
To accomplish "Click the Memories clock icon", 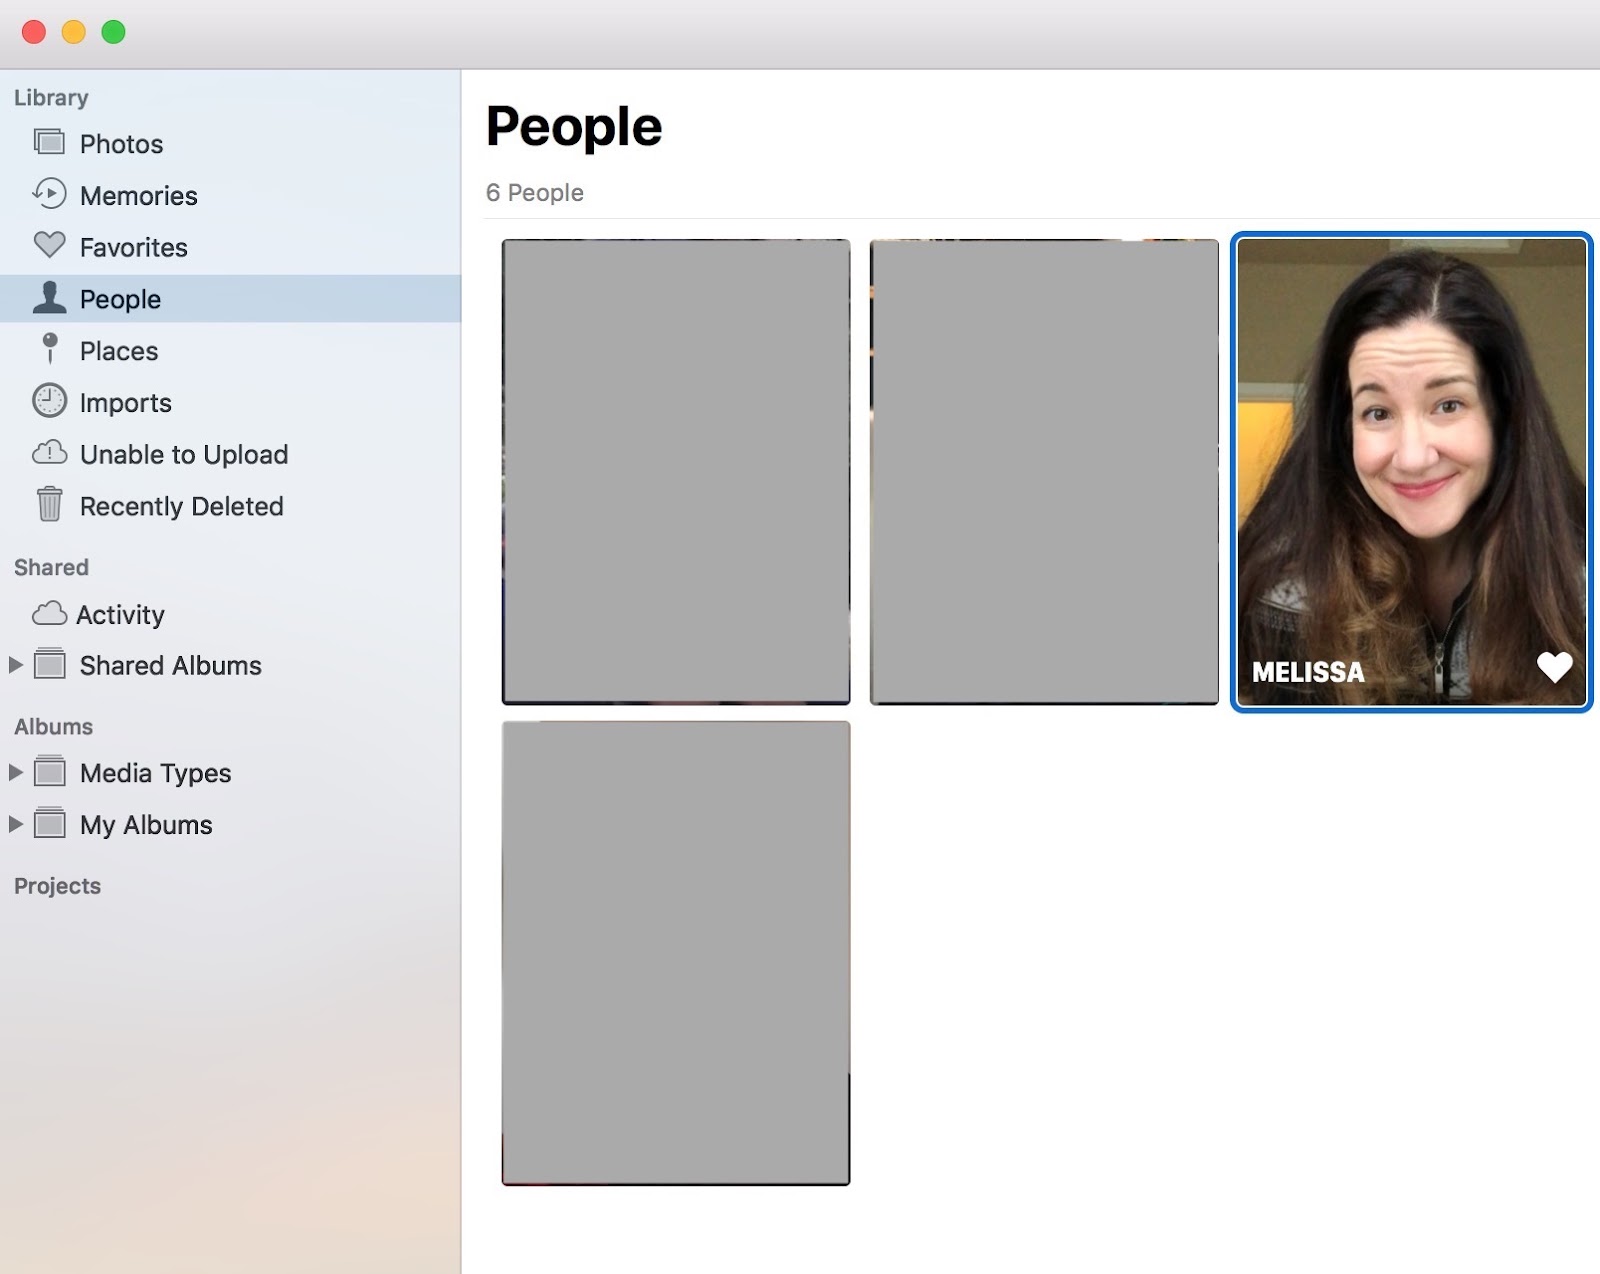I will click(49, 194).
